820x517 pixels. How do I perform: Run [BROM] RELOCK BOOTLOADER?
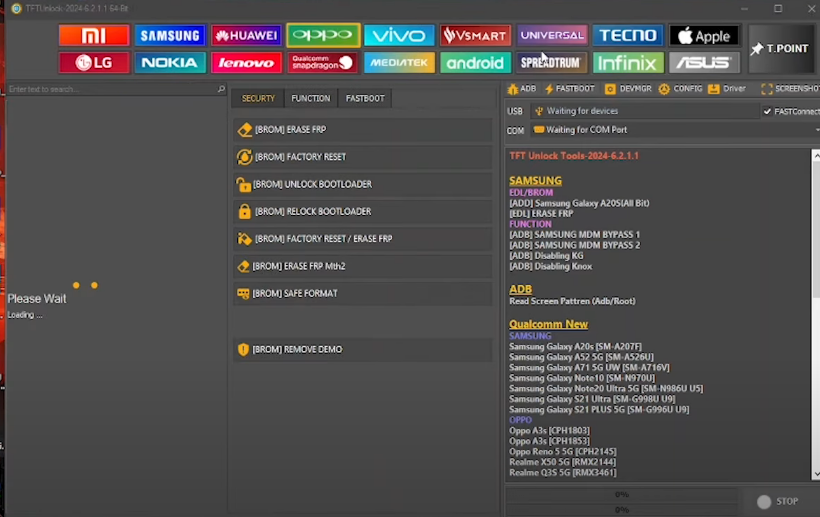point(362,211)
